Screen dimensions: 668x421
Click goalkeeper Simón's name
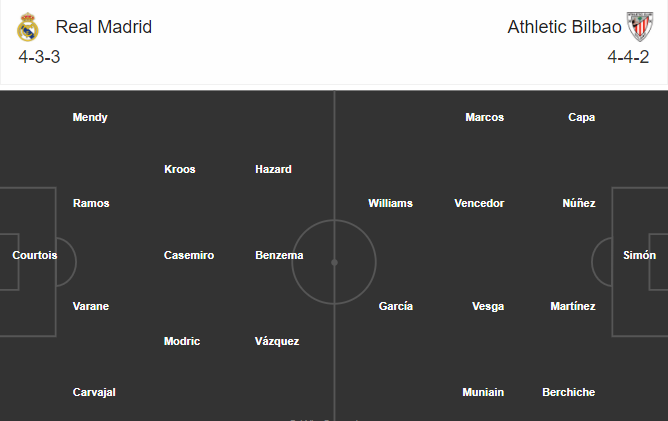coord(639,255)
